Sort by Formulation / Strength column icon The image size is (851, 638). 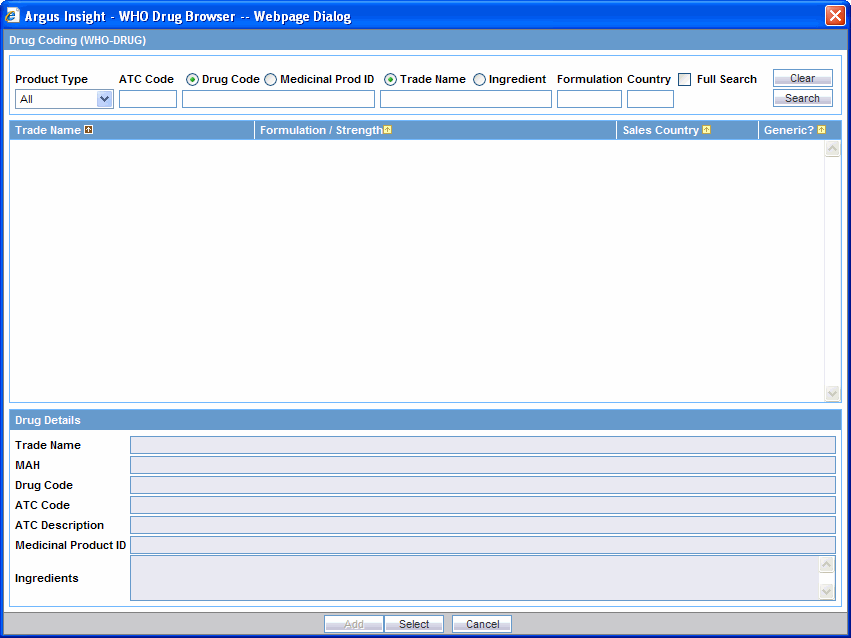point(388,130)
